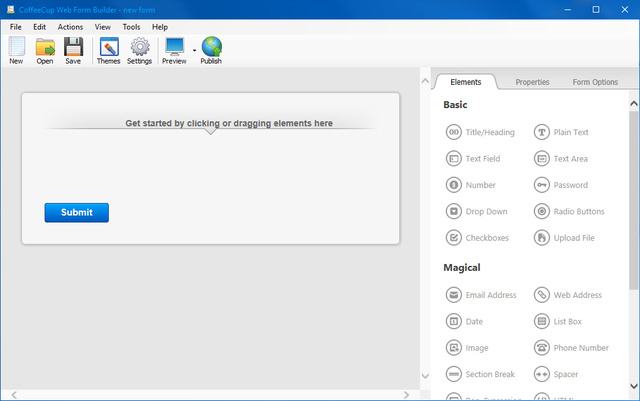Screen dimensions: 640x401
Task: Add a Title/Heading element
Action: 482,132
